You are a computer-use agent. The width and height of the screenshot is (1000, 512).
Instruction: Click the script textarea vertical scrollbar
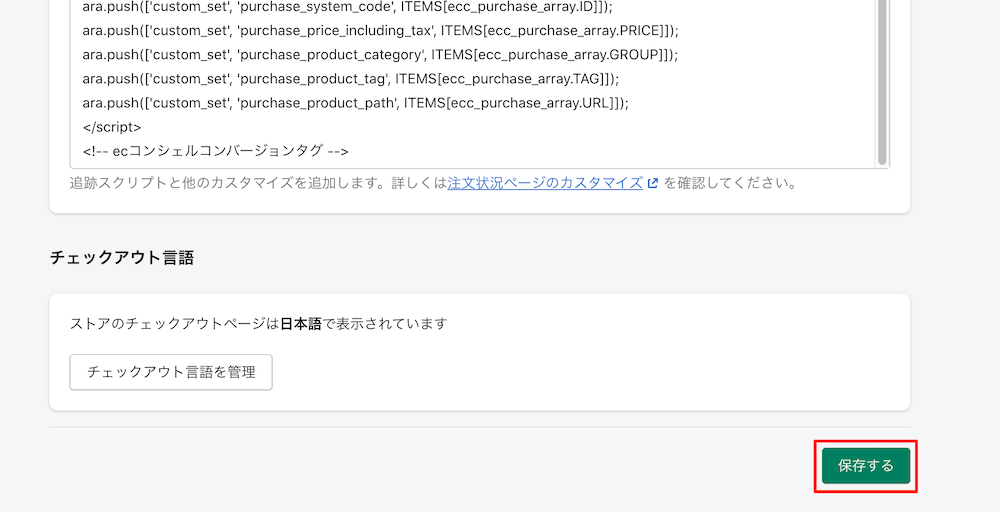point(882,83)
